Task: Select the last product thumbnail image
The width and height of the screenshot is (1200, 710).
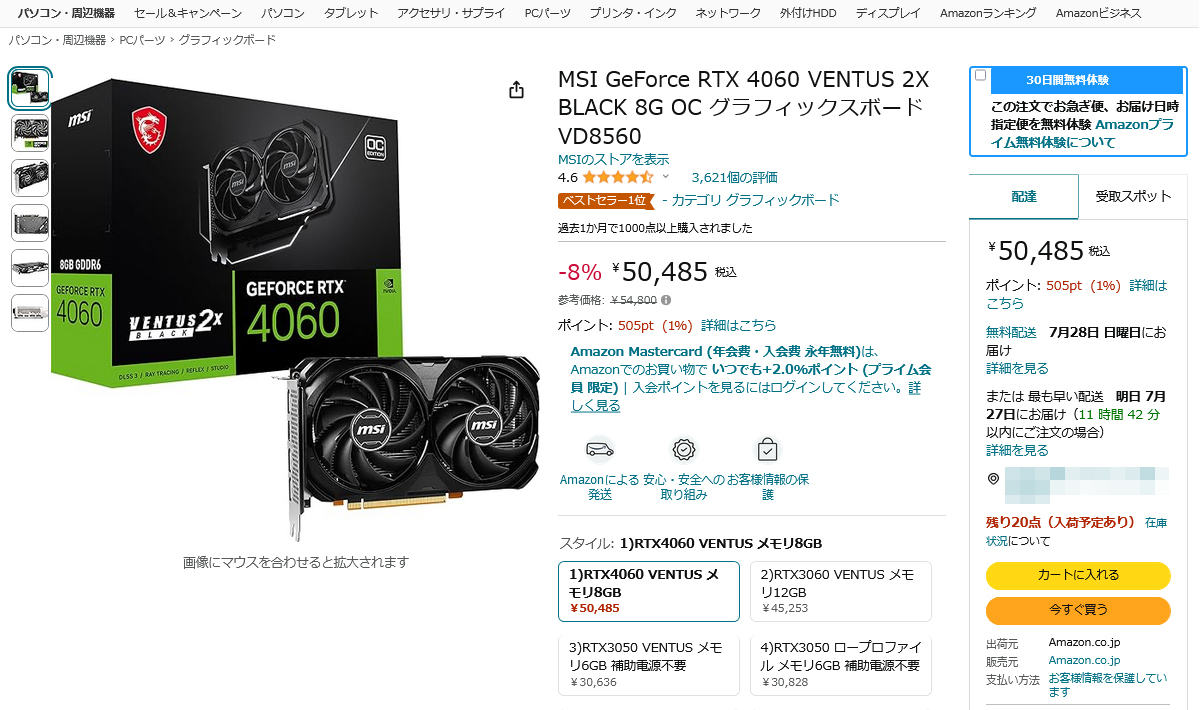Action: point(30,312)
